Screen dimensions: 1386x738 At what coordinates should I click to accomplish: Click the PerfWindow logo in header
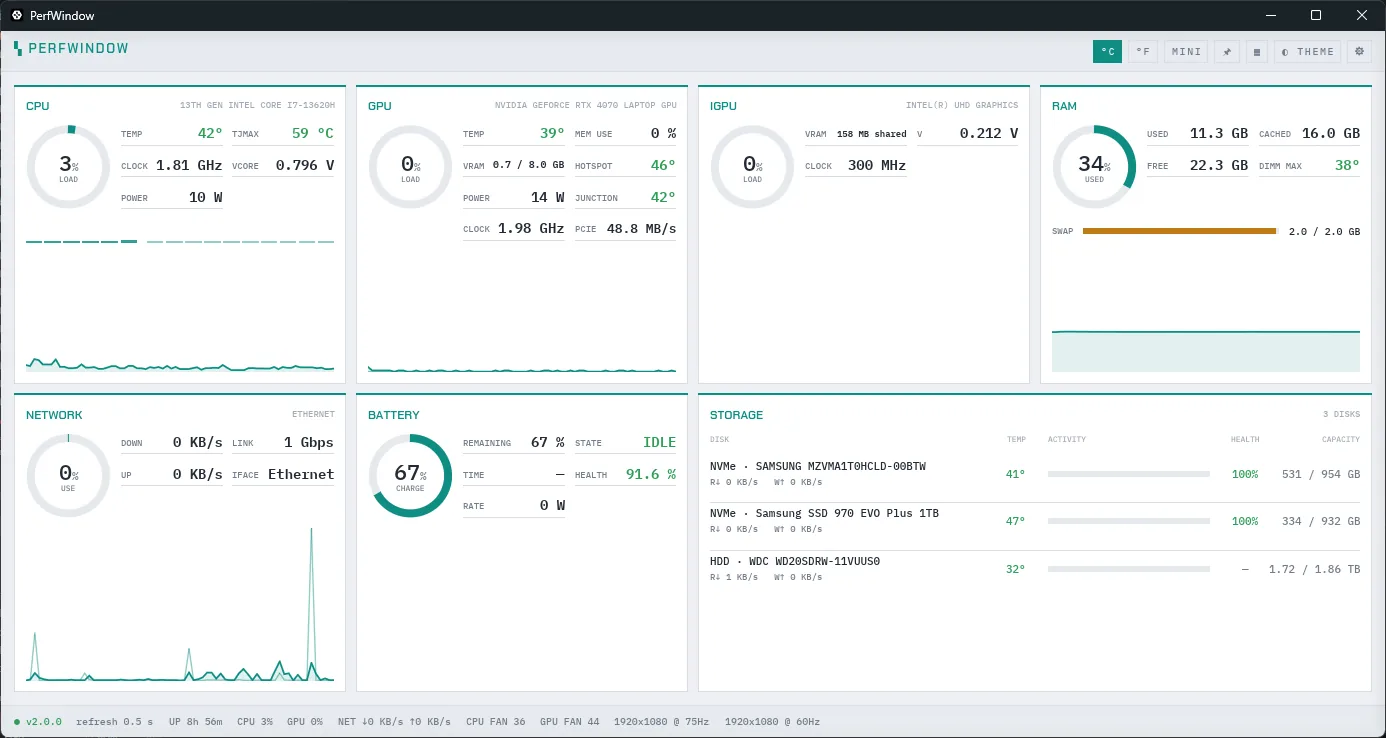click(71, 48)
